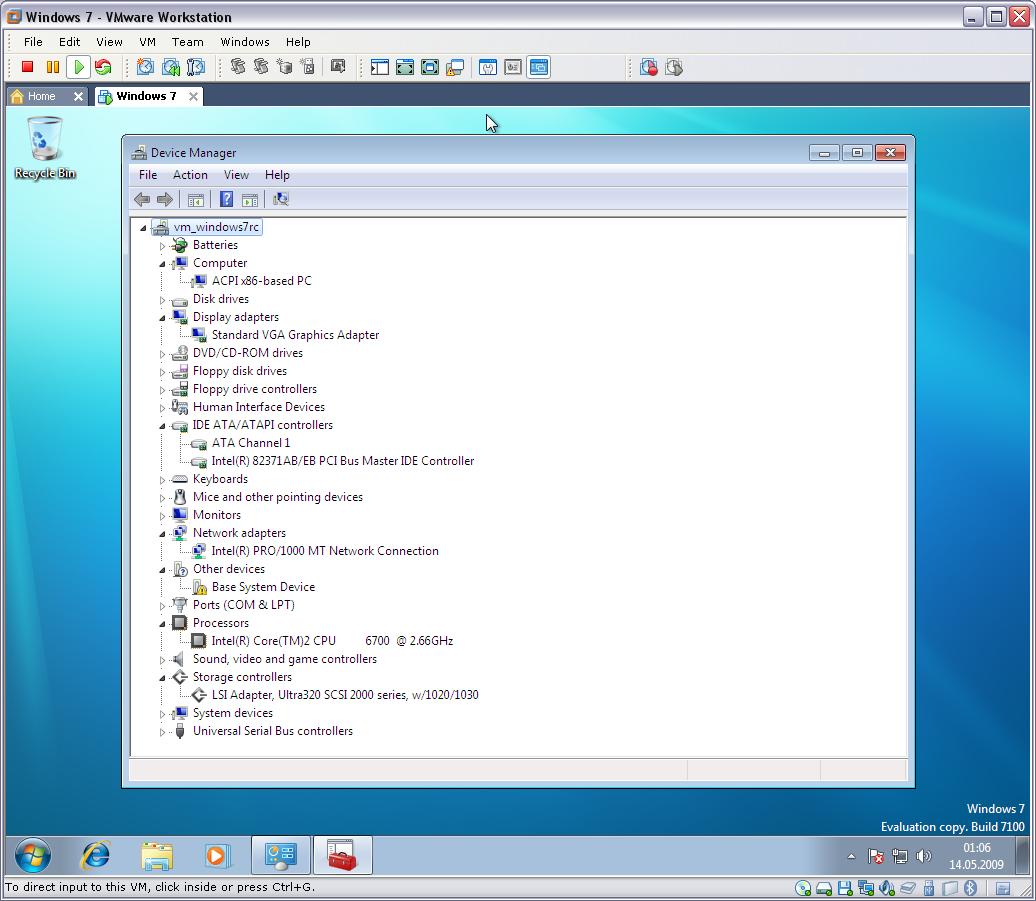The width and height of the screenshot is (1036, 901).
Task: Open the Snapshot Manager icon
Action: click(196, 67)
